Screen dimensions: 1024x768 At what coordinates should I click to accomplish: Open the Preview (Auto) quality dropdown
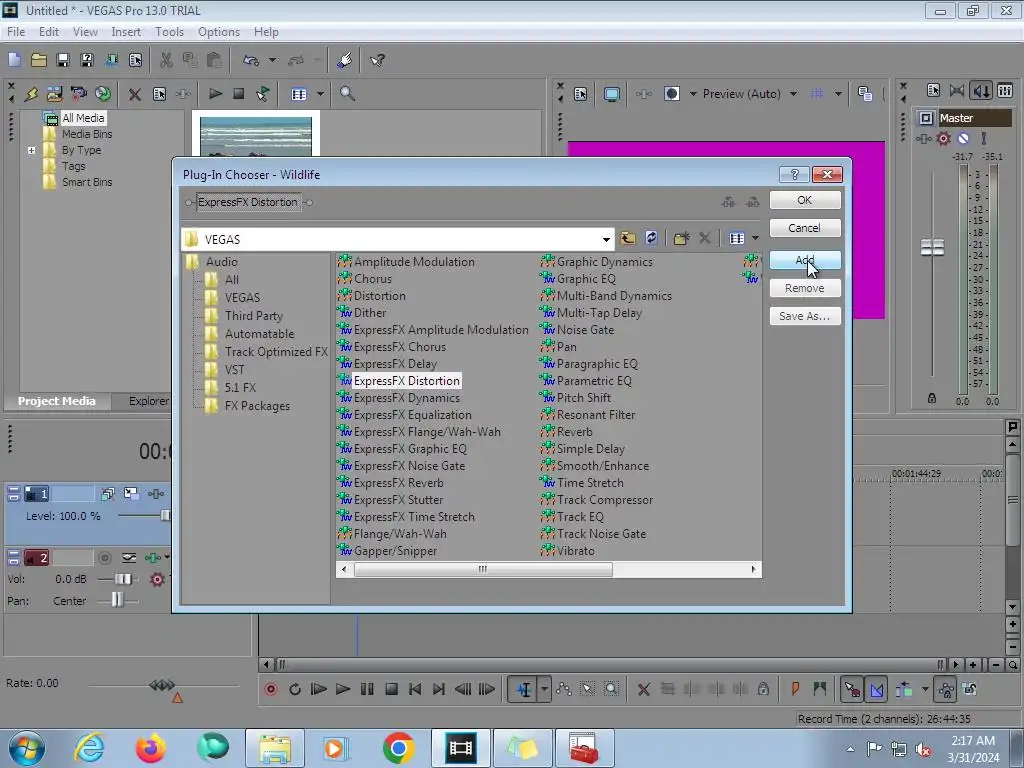point(793,94)
